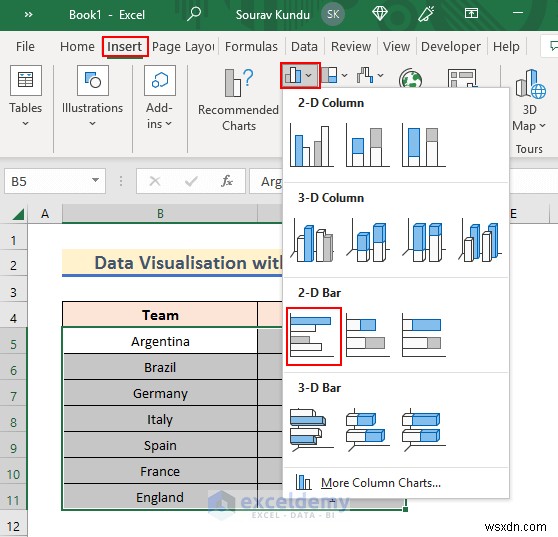
Task: Open Recommended Charts
Action: 238,100
